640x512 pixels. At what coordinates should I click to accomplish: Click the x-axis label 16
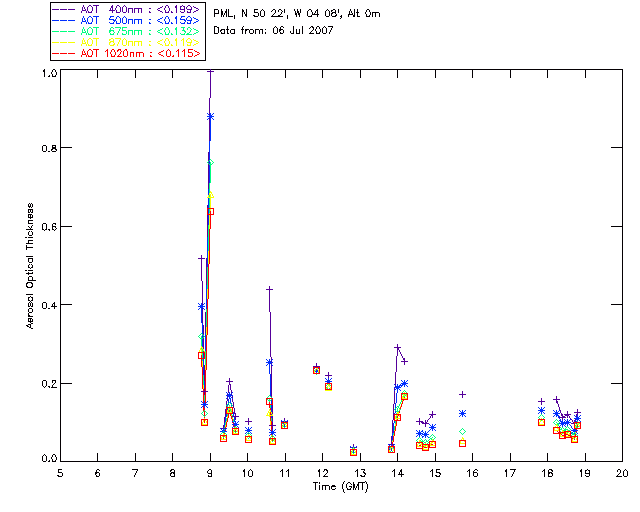[473, 473]
